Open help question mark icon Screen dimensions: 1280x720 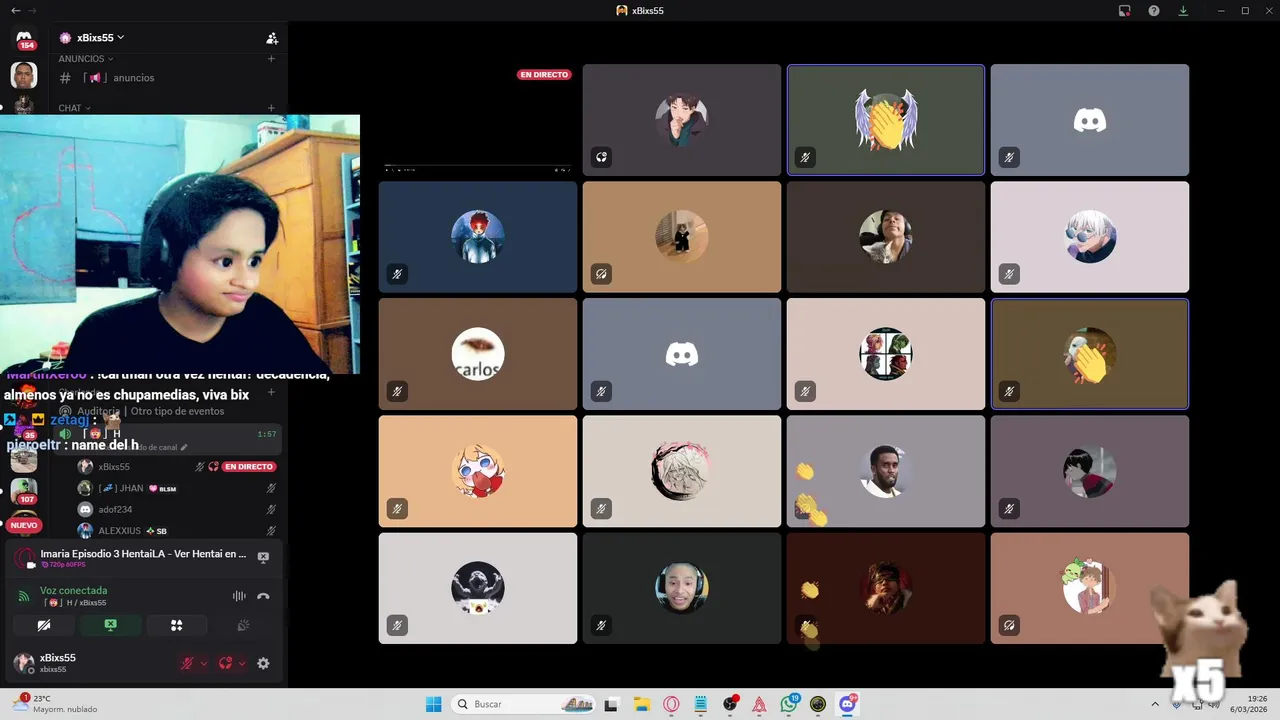[x=1154, y=10]
